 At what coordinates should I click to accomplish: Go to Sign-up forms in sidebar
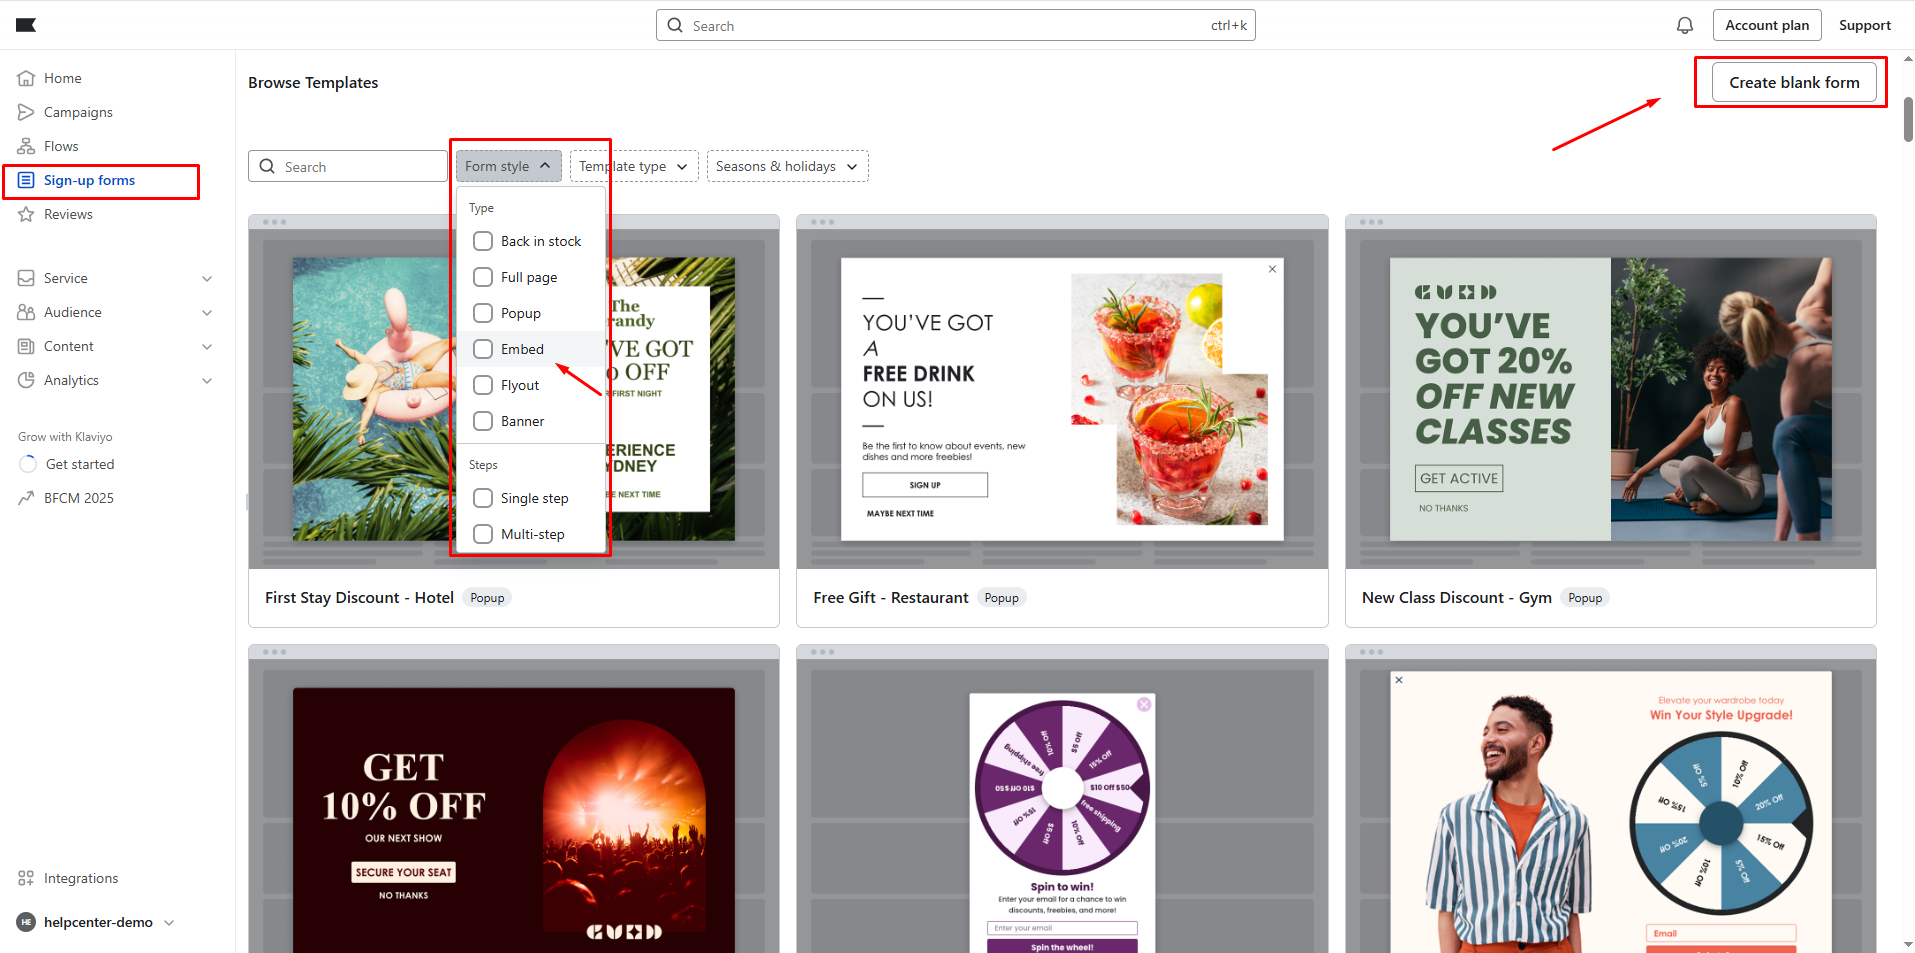[x=89, y=180]
